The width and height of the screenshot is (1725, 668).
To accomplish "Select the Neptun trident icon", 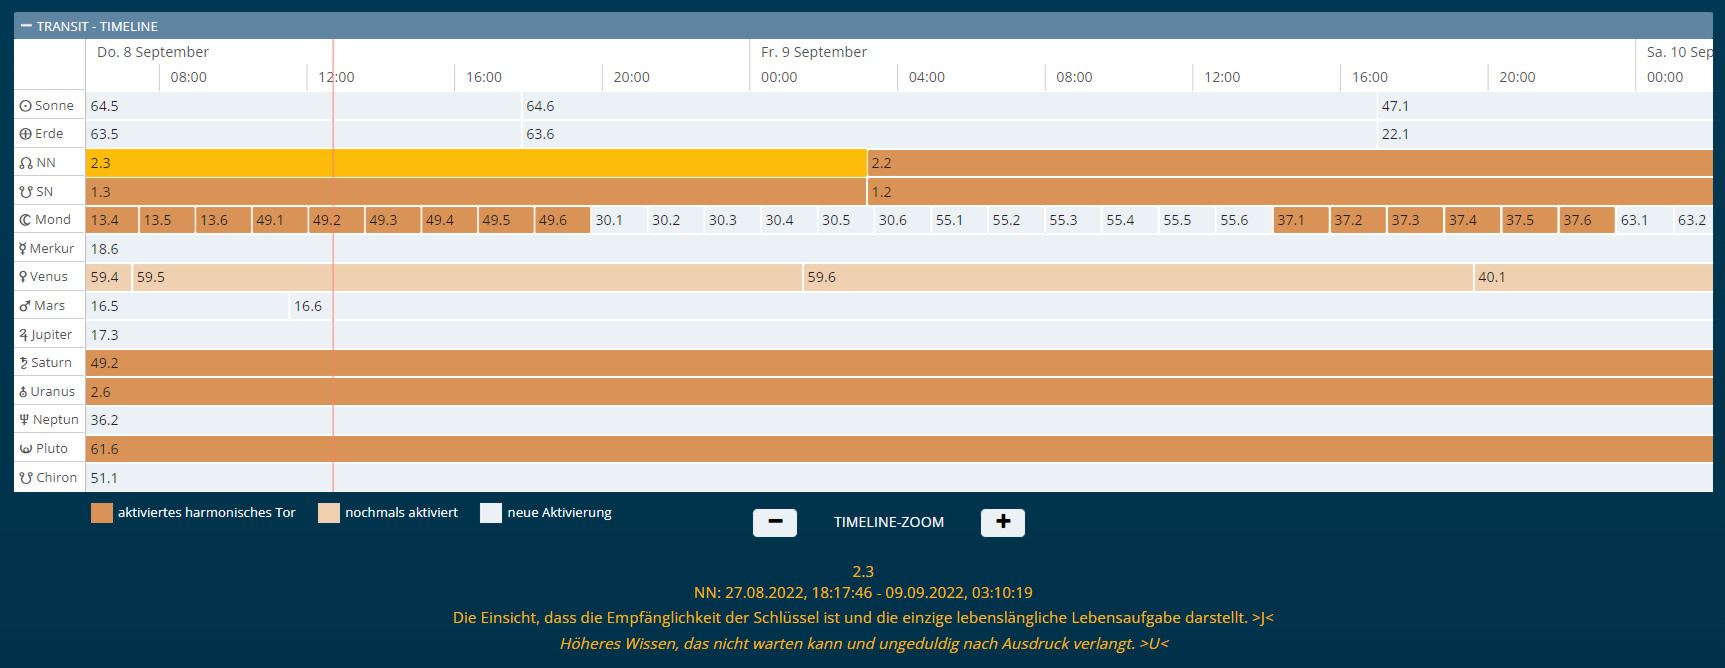I will point(24,420).
